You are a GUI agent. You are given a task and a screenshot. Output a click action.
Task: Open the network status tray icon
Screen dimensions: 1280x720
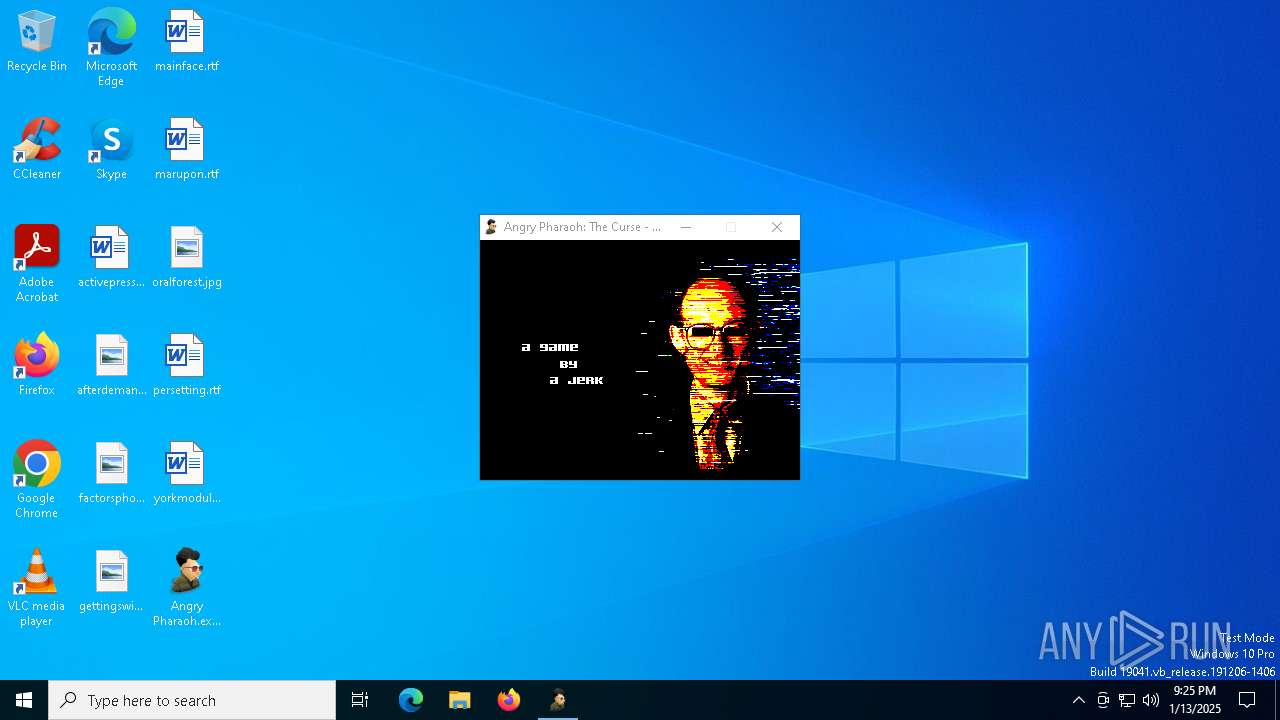1127,700
